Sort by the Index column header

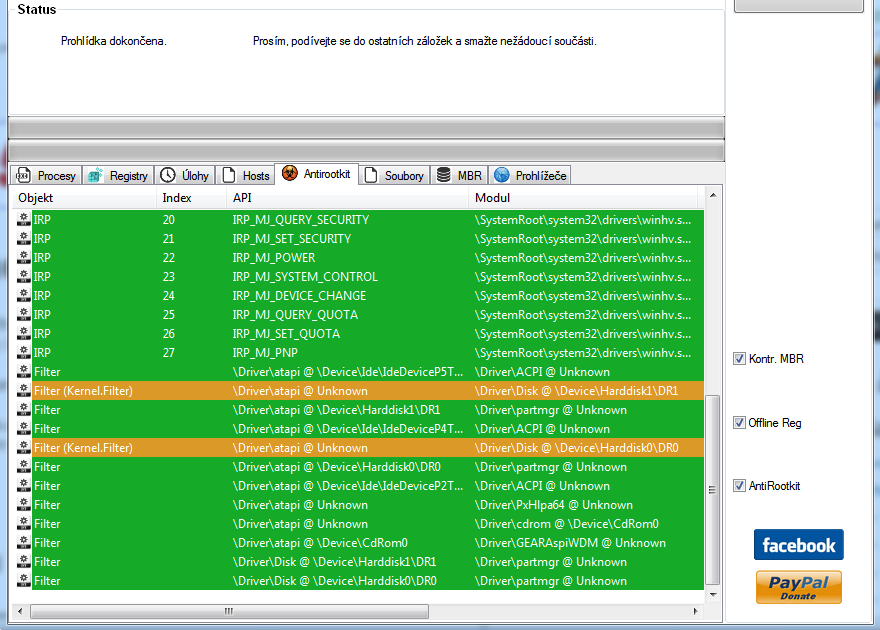(191, 198)
